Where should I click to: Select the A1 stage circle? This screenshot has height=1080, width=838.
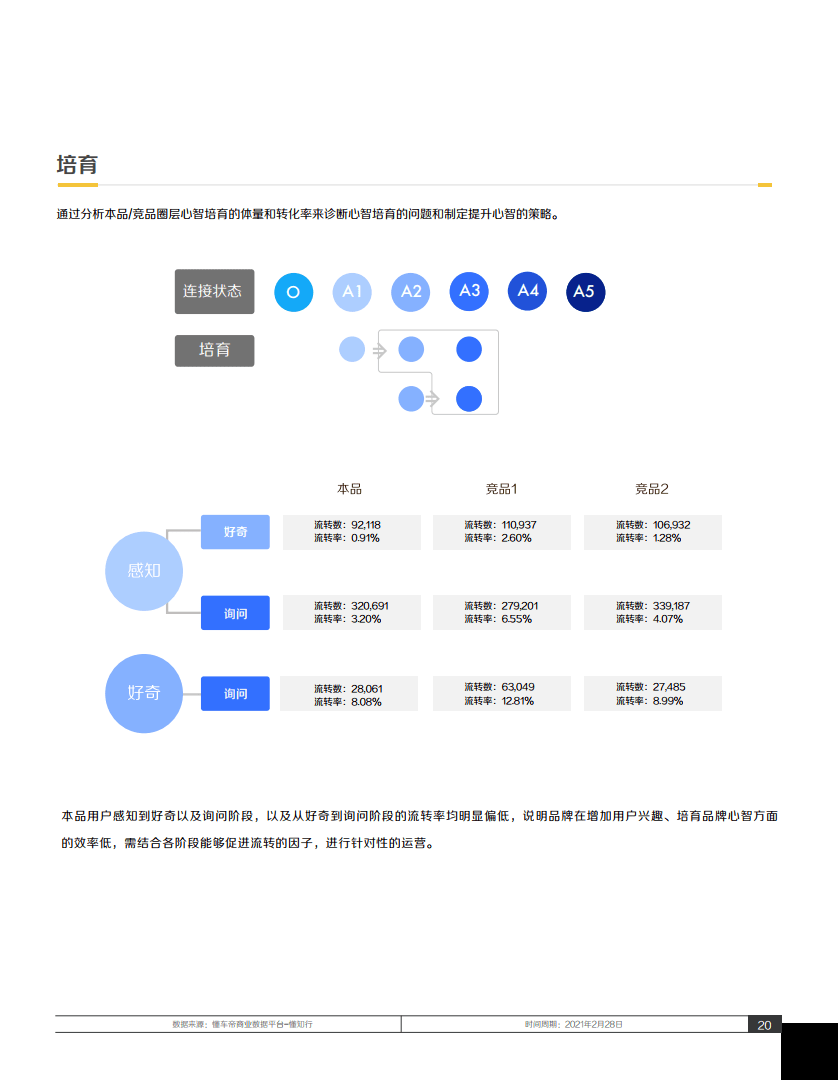351,292
